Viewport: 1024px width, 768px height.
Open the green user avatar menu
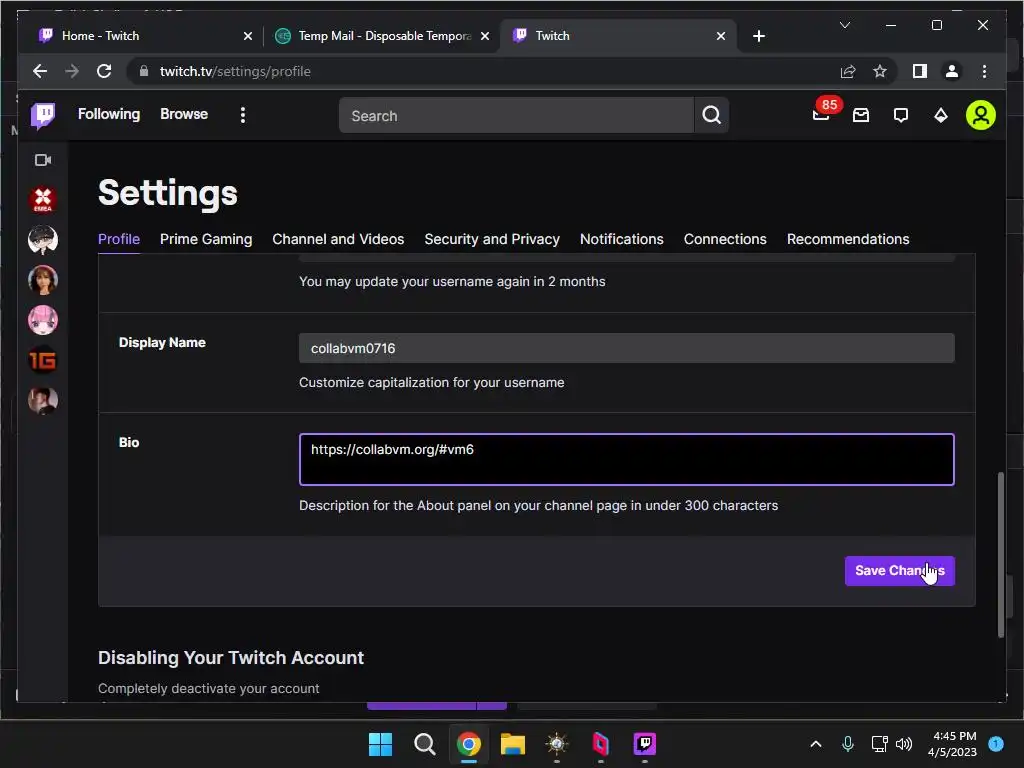[980, 115]
